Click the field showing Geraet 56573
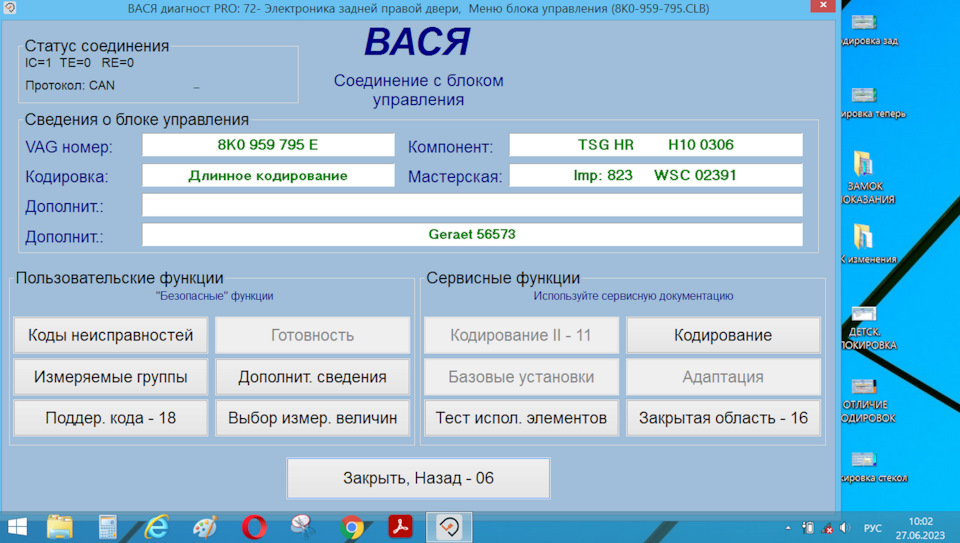 click(x=472, y=234)
